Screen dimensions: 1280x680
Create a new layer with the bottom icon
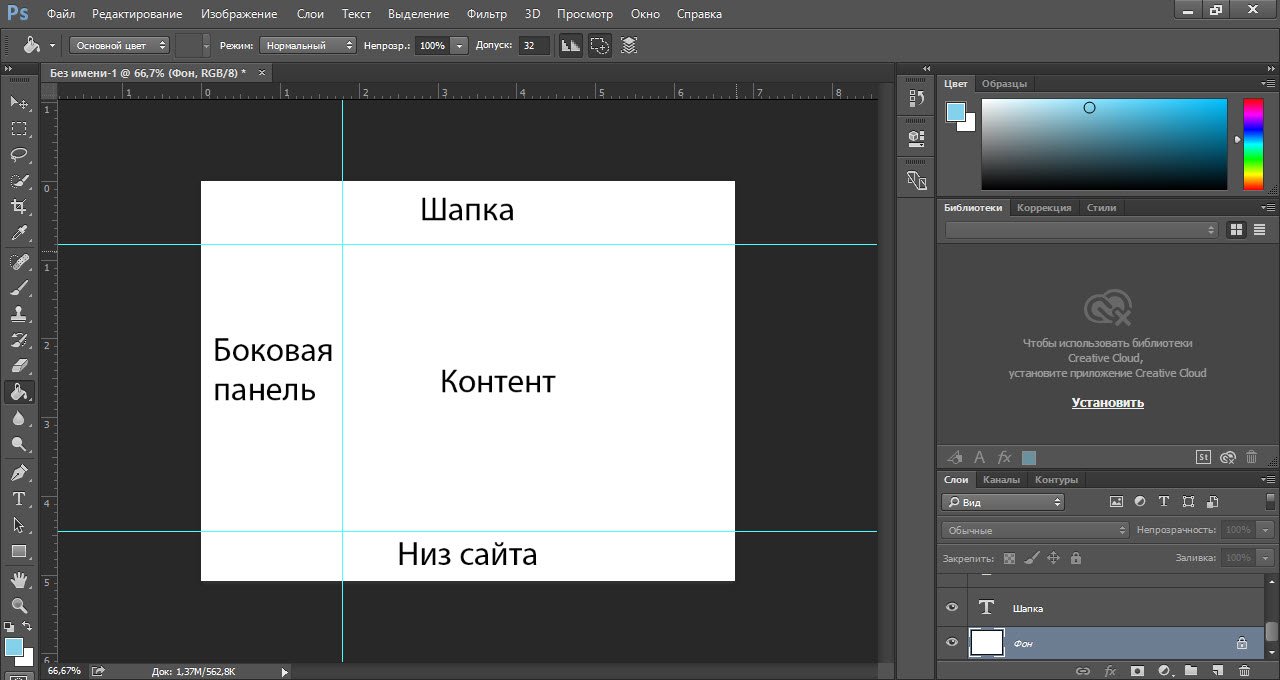[x=1217, y=670]
